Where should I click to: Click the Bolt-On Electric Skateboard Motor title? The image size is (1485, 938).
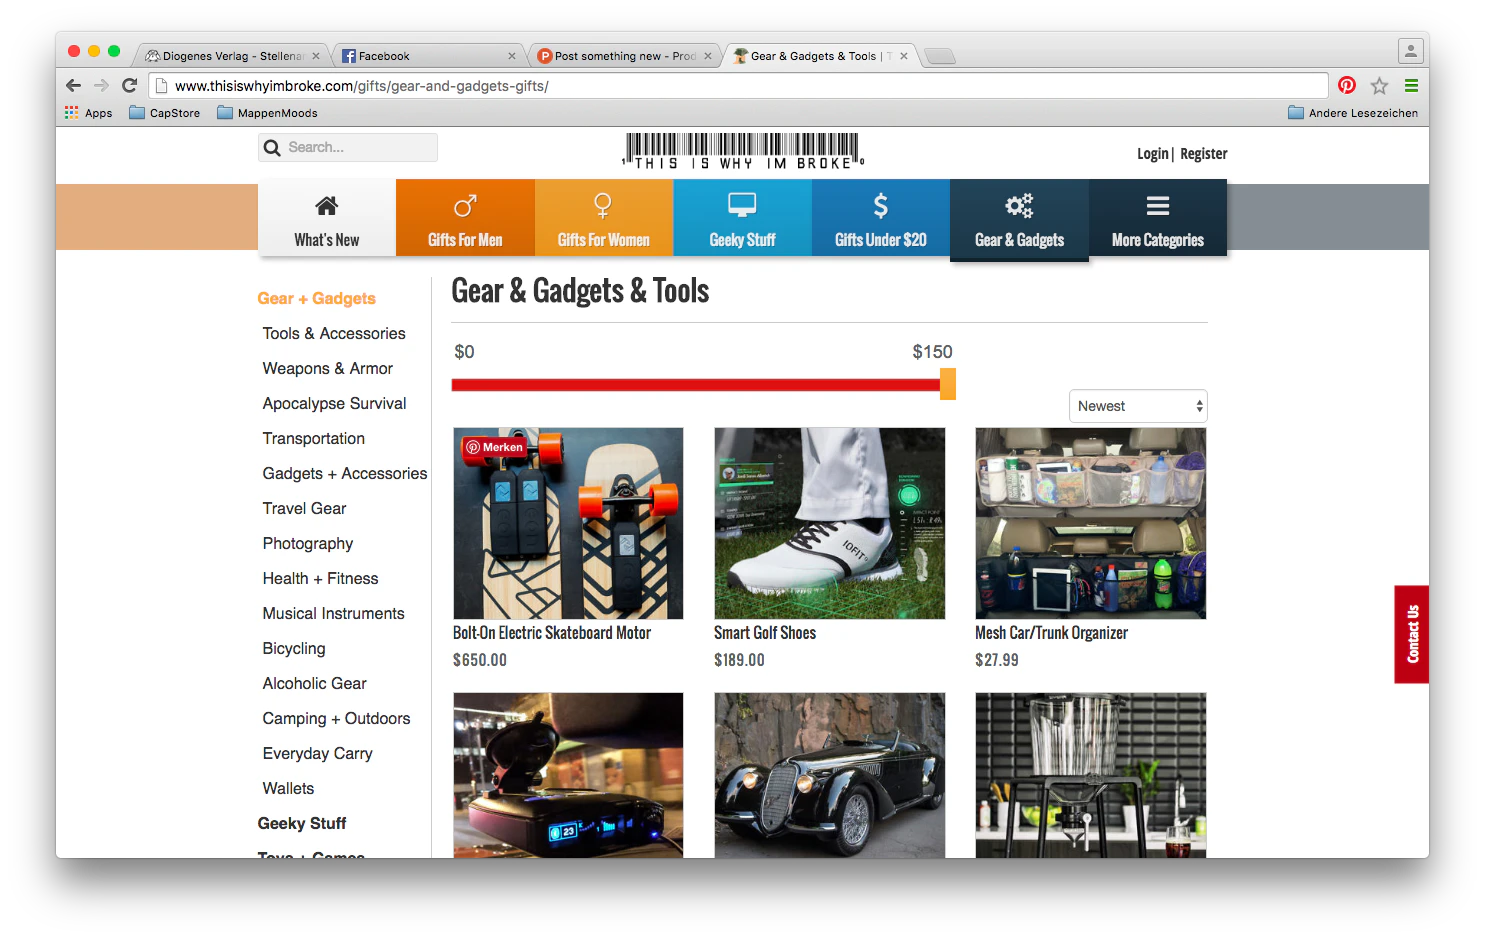click(x=552, y=633)
